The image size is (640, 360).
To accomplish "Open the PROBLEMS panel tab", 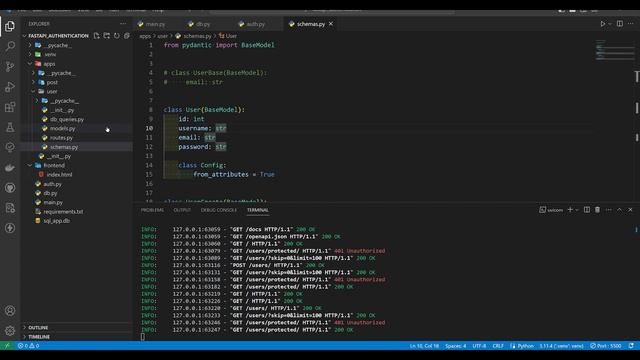I will click(152, 210).
